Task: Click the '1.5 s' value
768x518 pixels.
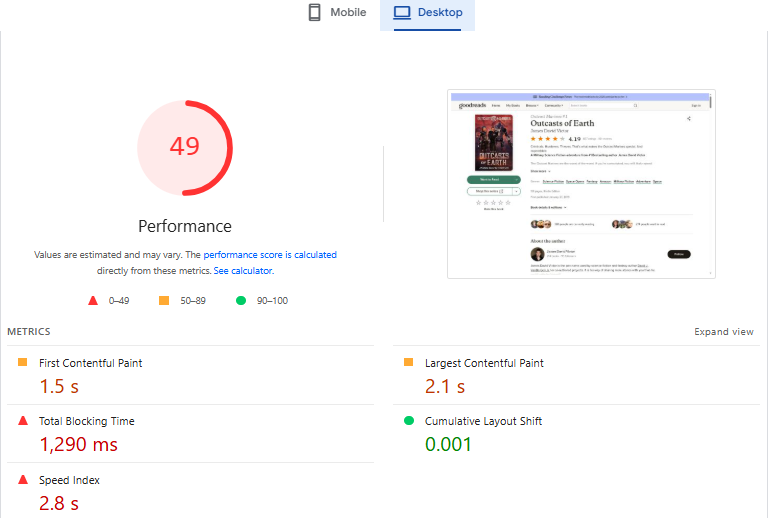Action: pyautogui.click(x=59, y=386)
